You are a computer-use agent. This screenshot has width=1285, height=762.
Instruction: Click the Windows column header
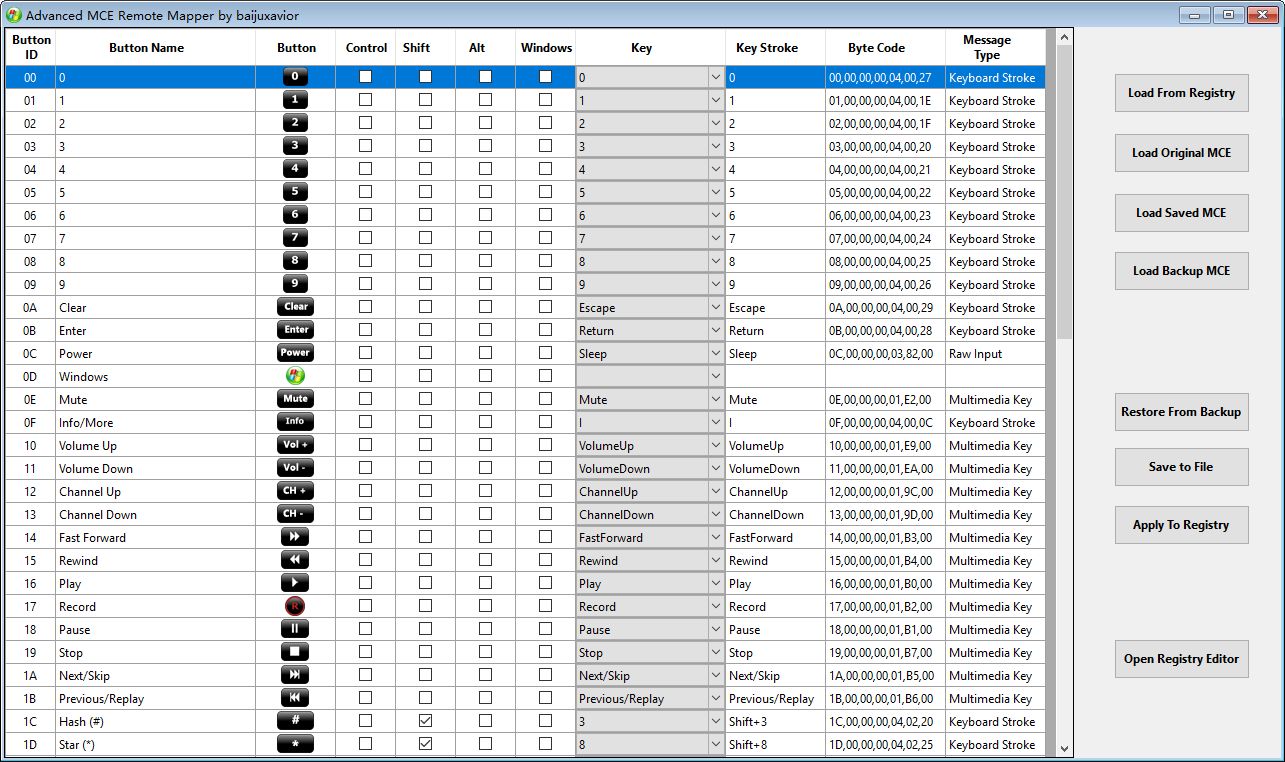tap(546, 48)
